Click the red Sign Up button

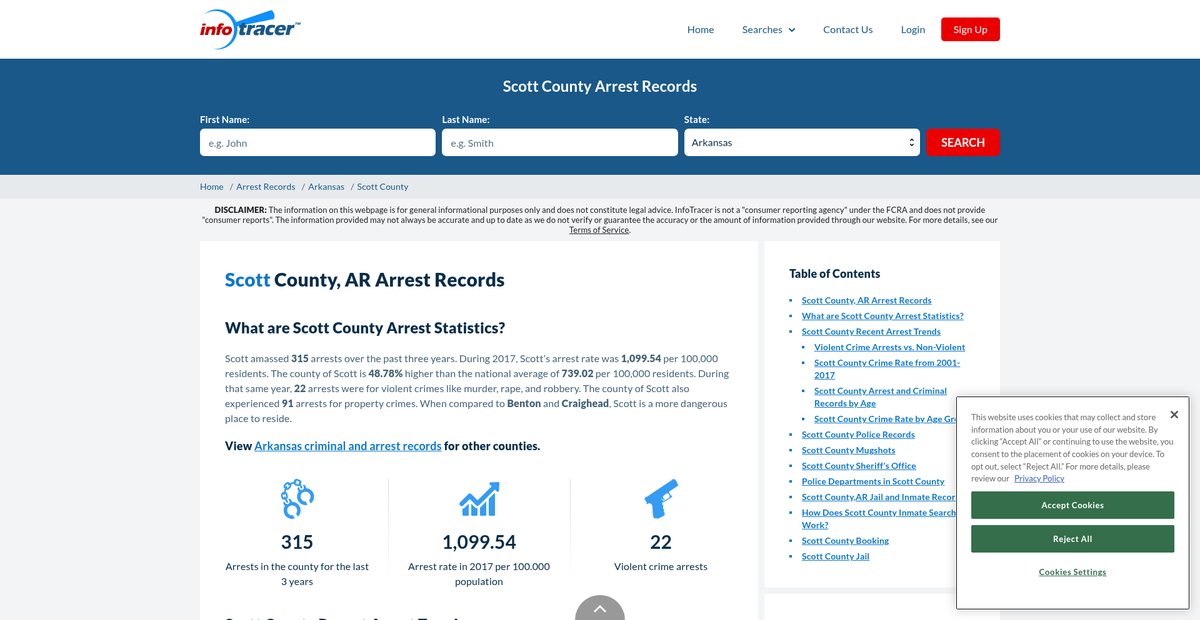tap(970, 30)
